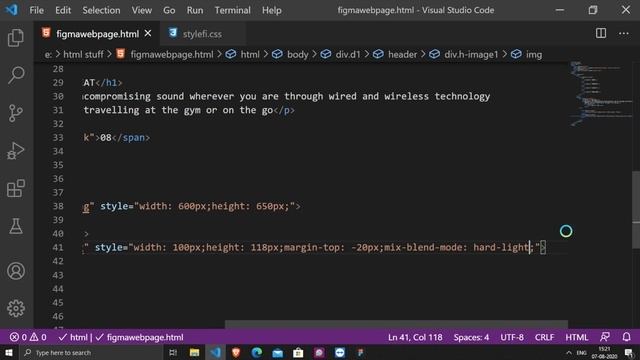
Task: Change encoding via UTF-8
Action: [x=512, y=338]
